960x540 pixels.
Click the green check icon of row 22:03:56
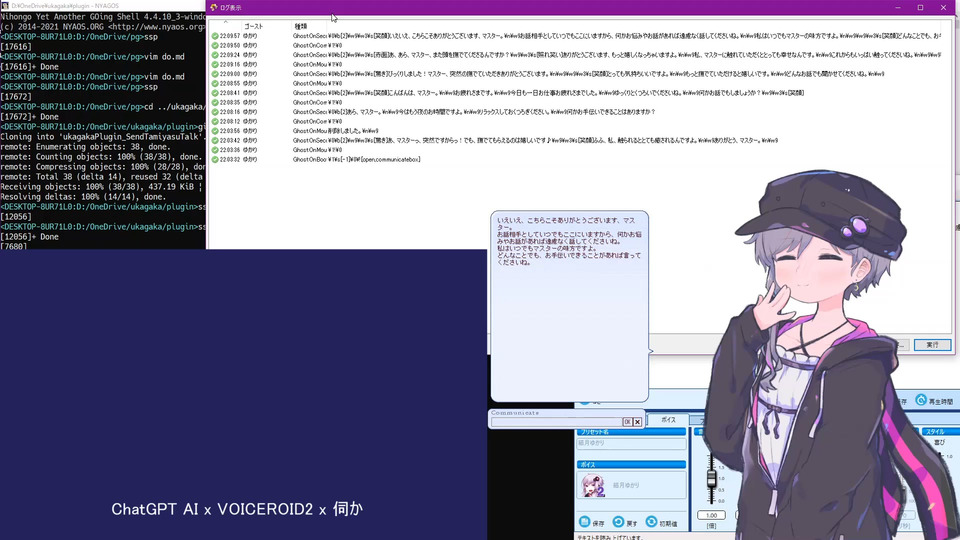click(215, 131)
